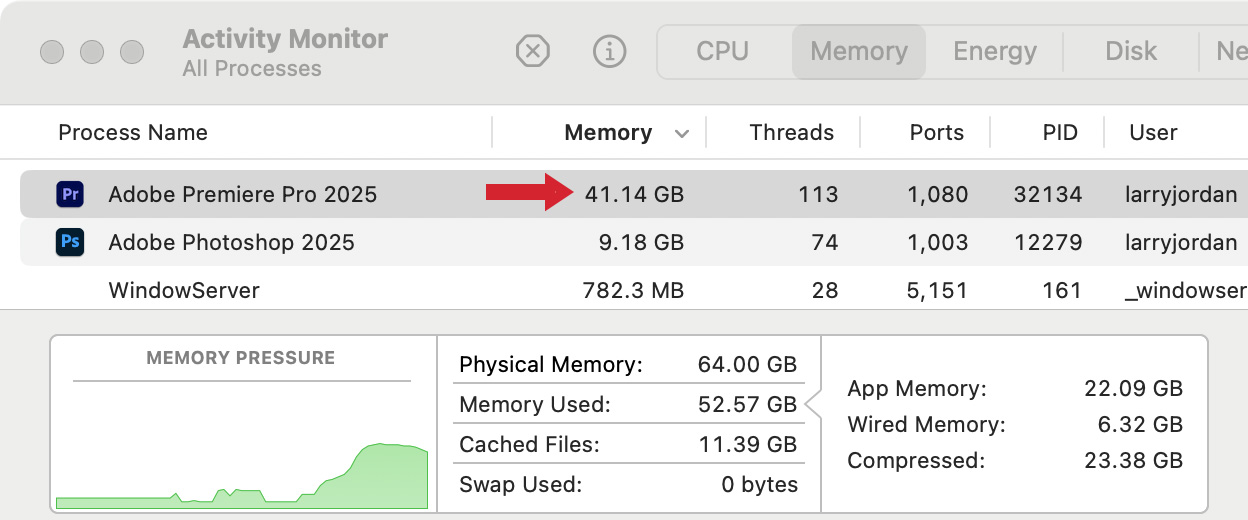Click the Memory Used statistic row

[x=628, y=405]
